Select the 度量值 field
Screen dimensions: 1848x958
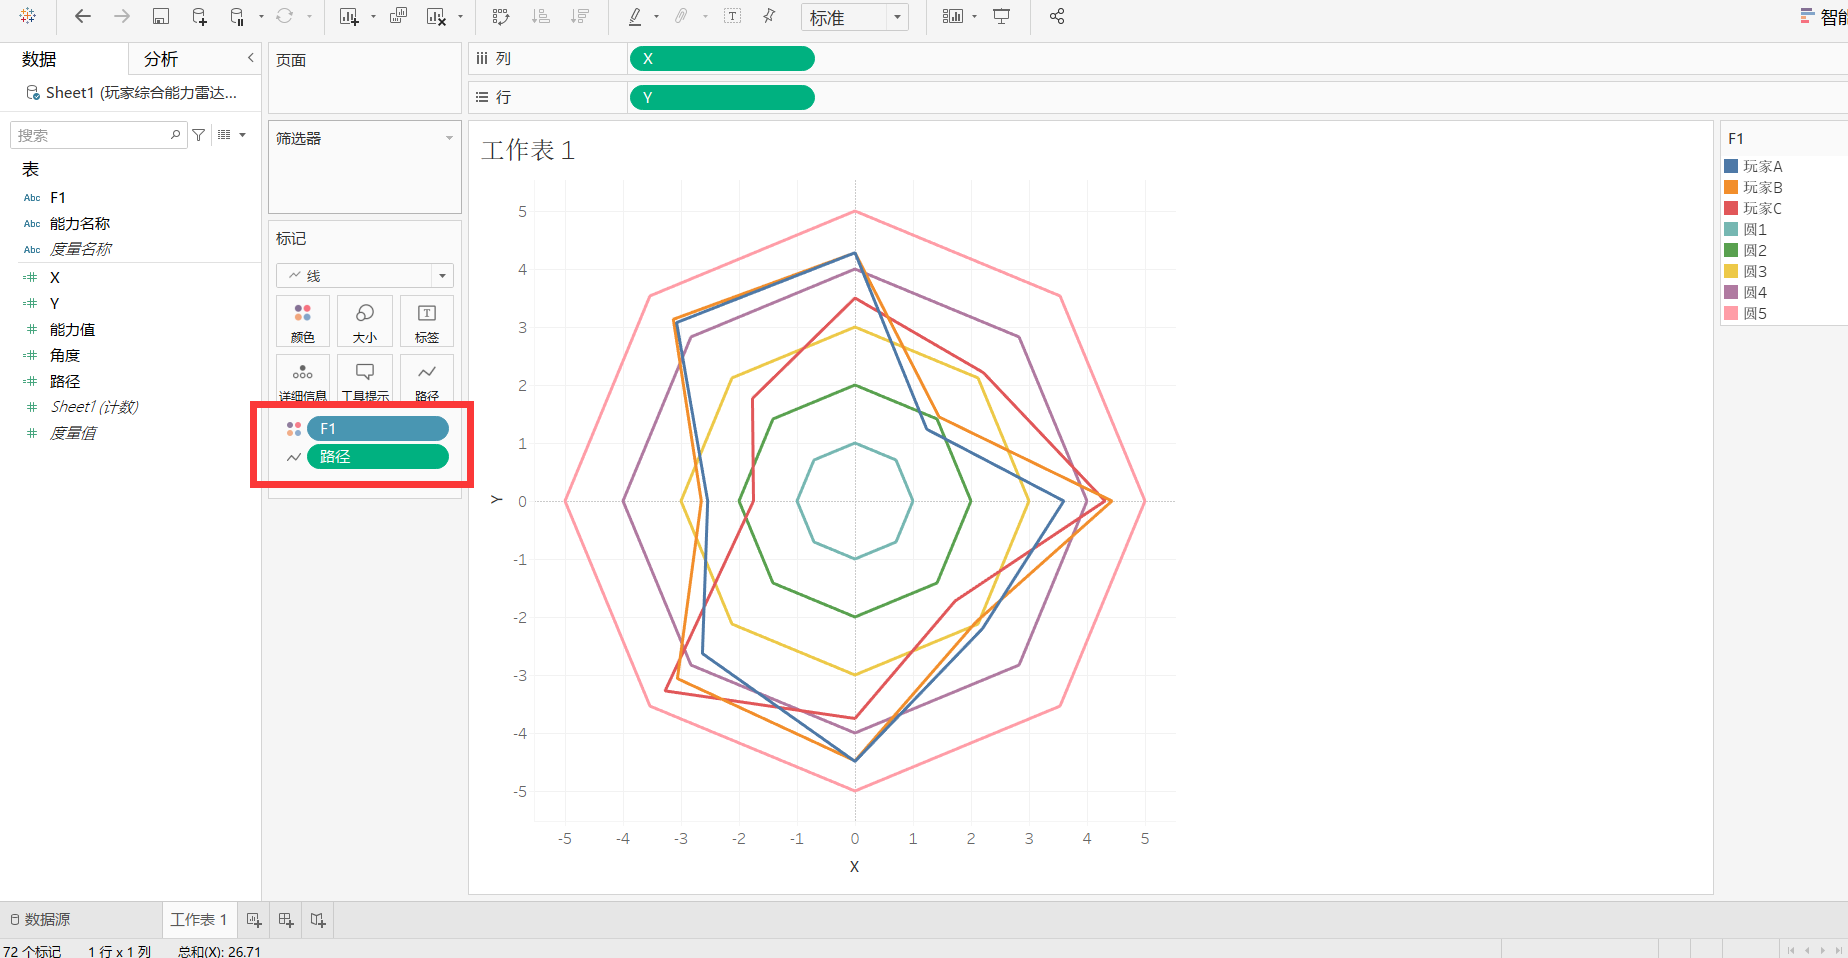tap(73, 433)
